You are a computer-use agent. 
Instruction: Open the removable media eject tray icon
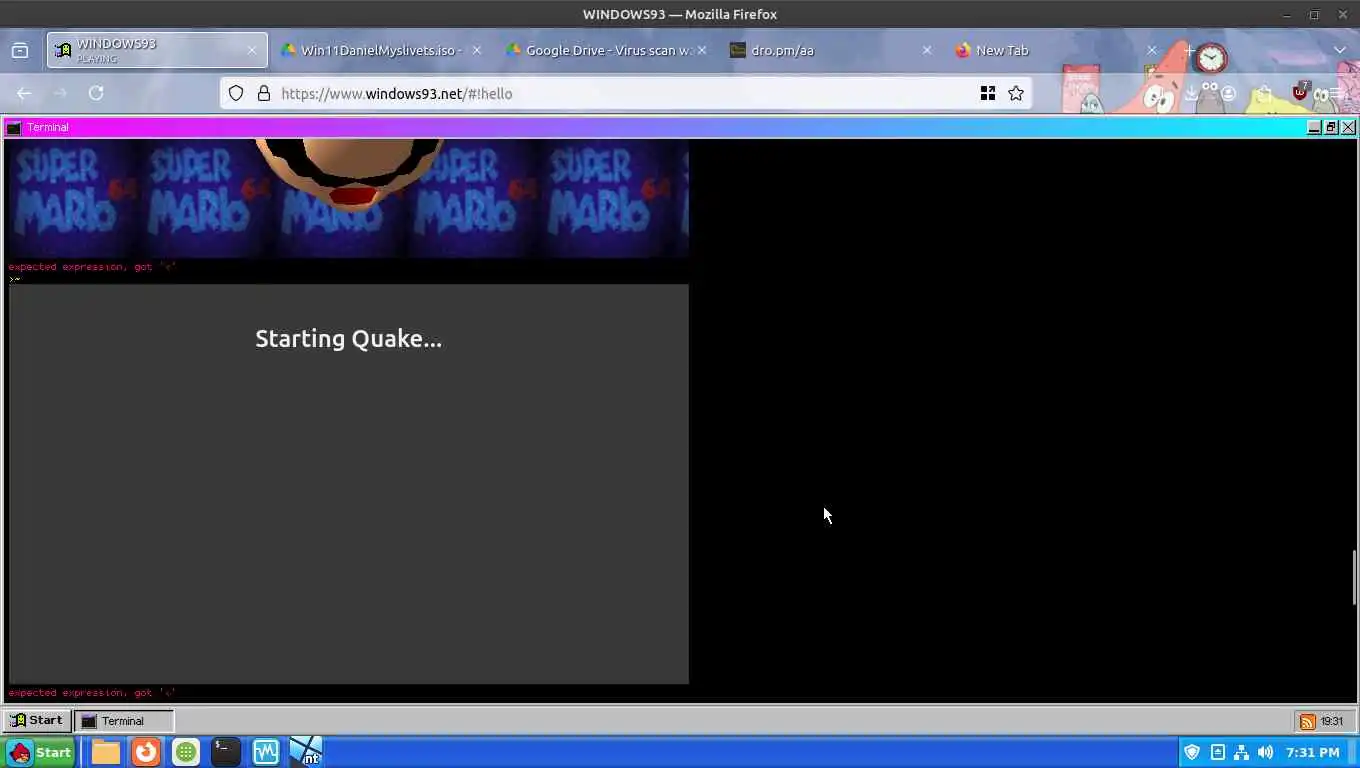(x=1217, y=752)
